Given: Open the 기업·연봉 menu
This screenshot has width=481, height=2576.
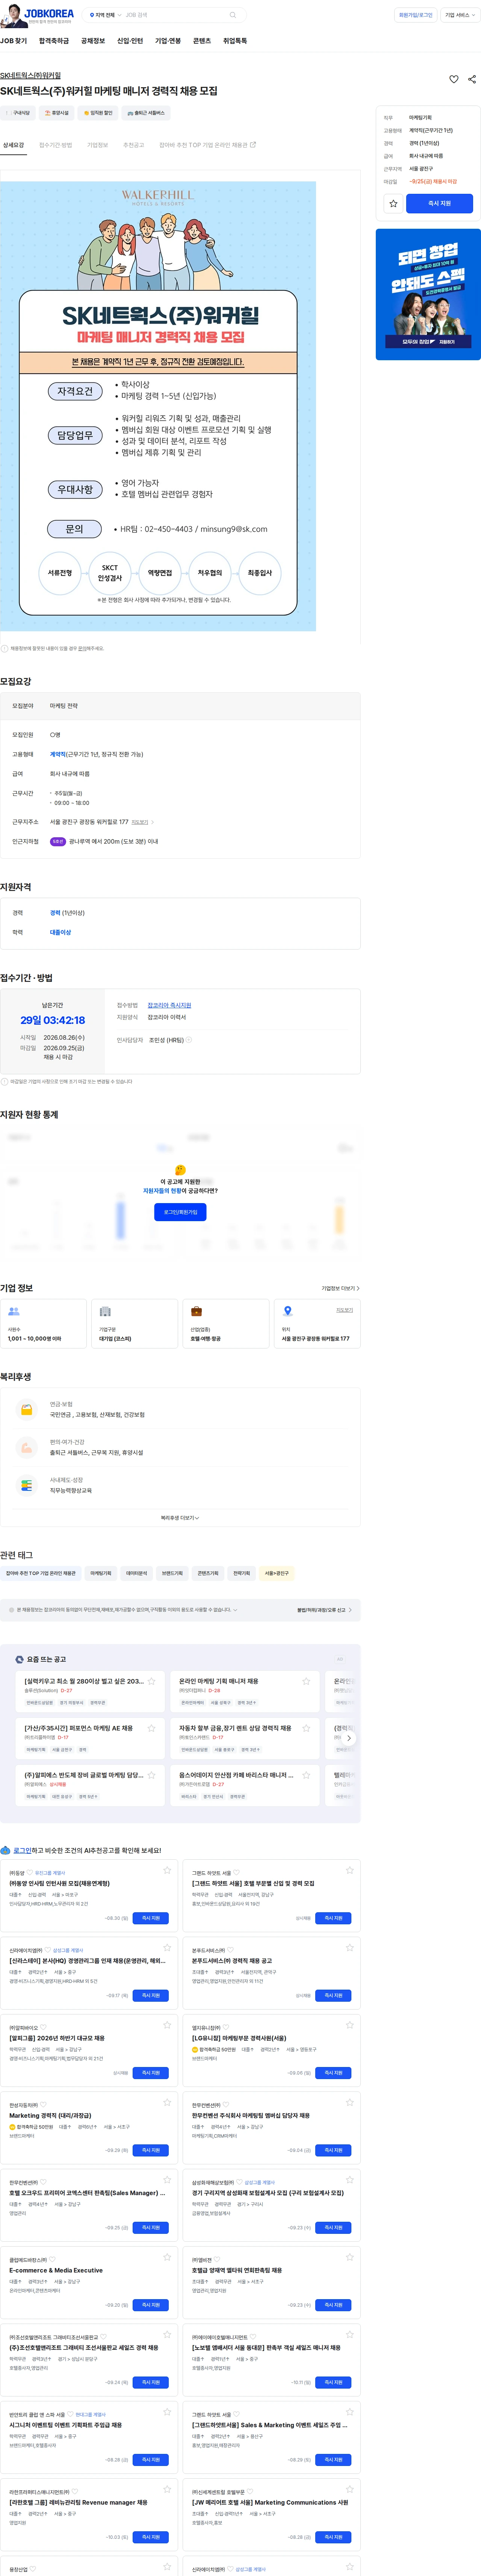Looking at the screenshot, I should point(168,41).
